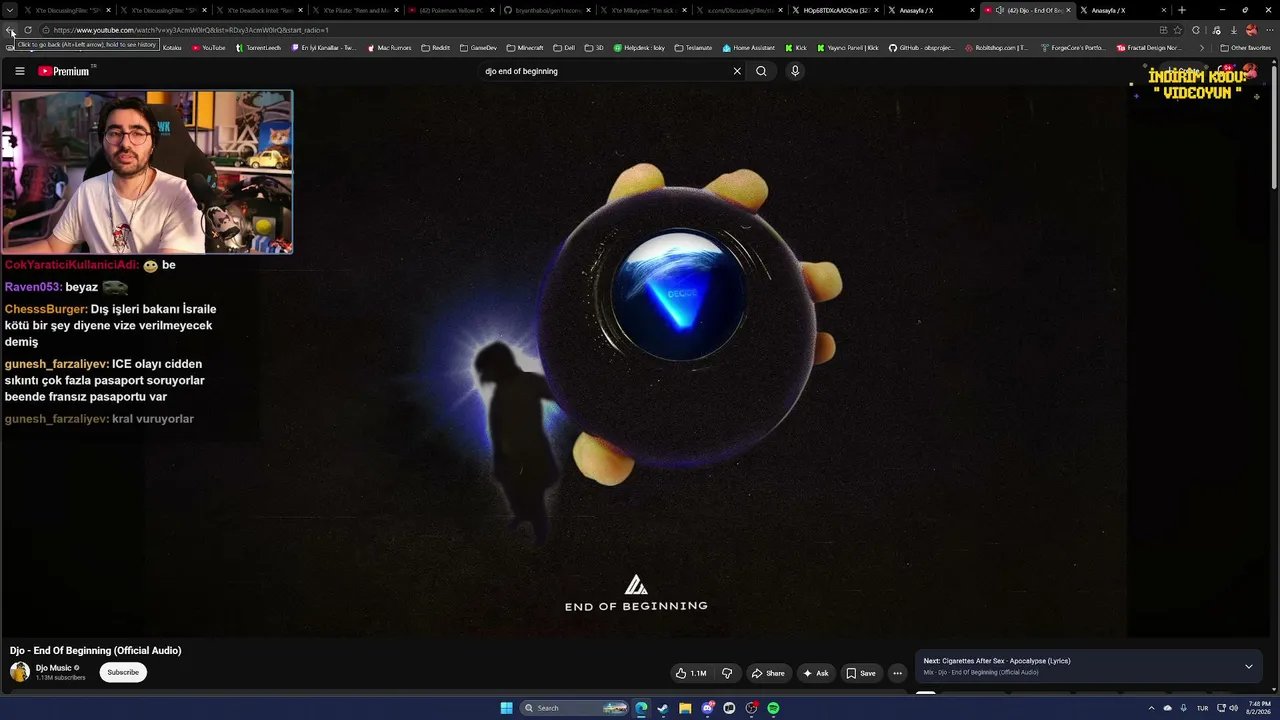Open the YouTube guide hamburger menu
This screenshot has width=1280, height=720.
pyautogui.click(x=19, y=71)
